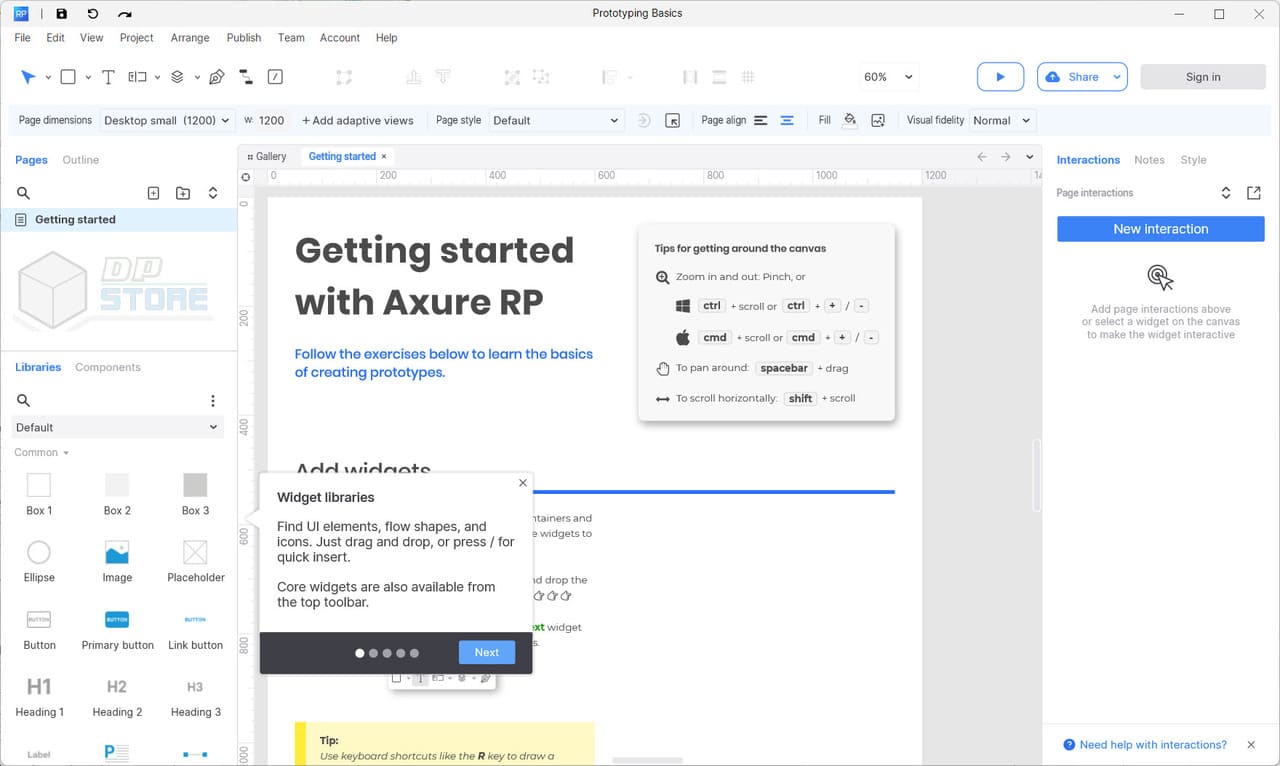Open the library Default dropdown
1280x766 pixels.
click(117, 427)
